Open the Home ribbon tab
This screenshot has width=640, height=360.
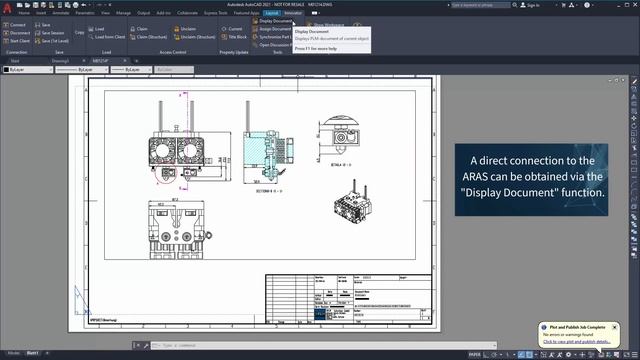24,13
